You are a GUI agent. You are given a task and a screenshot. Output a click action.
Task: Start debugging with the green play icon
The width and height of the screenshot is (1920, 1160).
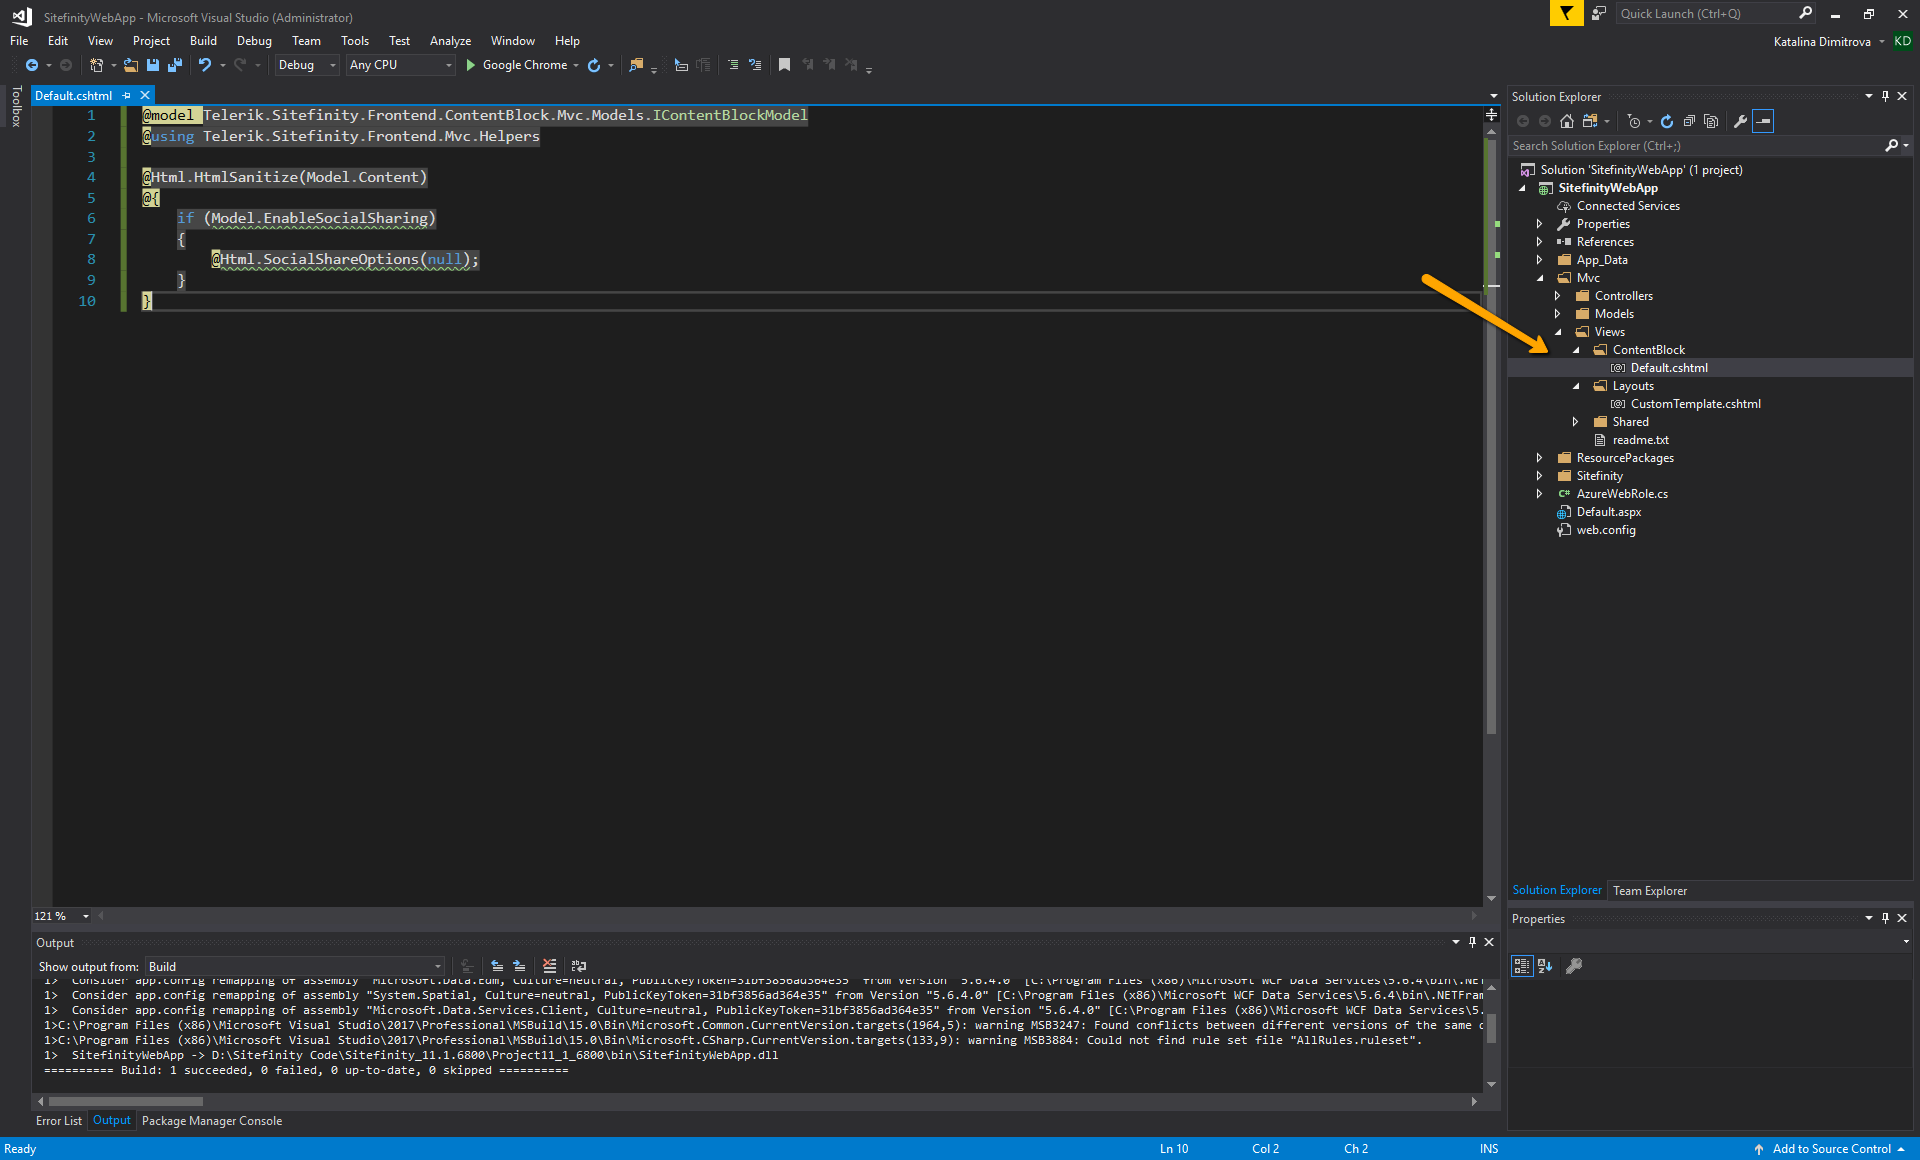click(470, 65)
